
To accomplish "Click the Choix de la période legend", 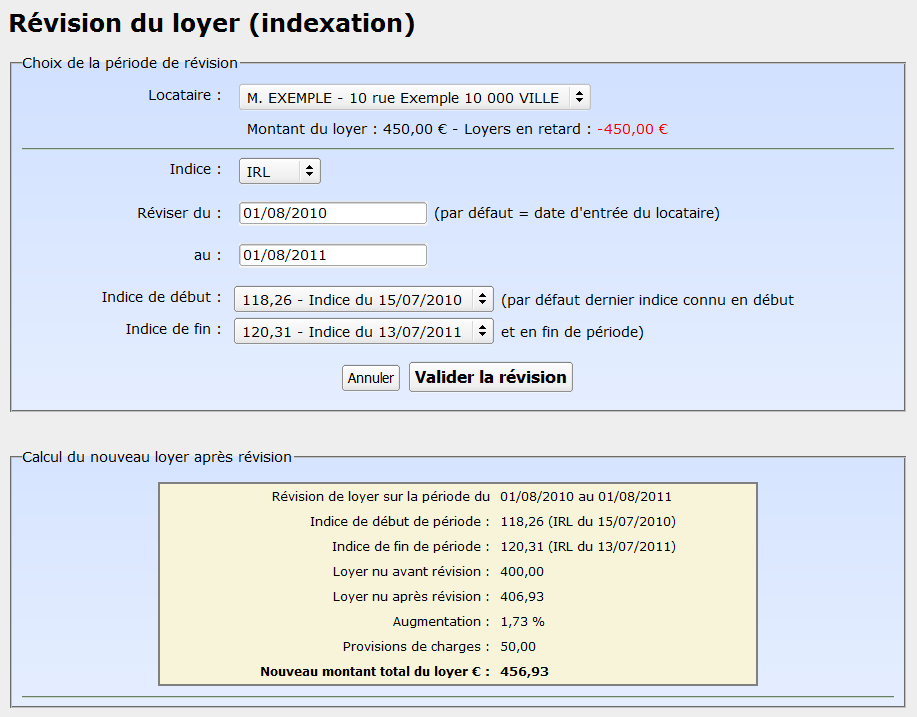I will (x=130, y=63).
